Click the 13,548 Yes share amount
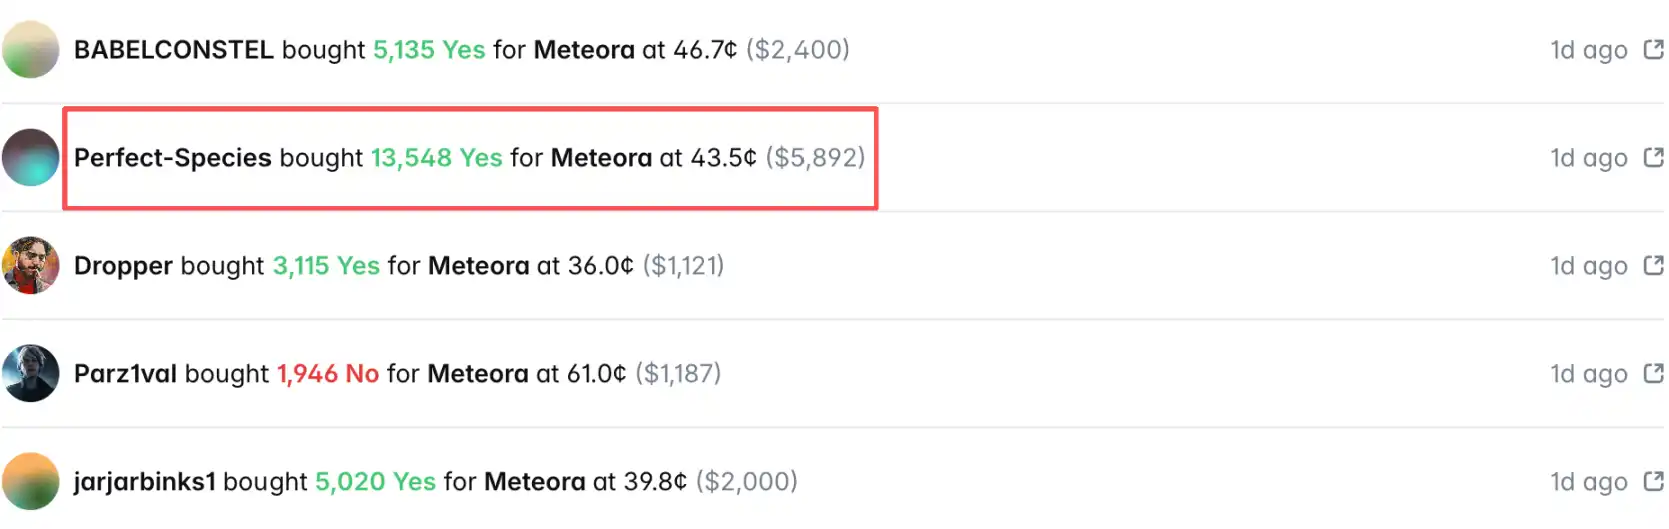Image resolution: width=1669 pixels, height=529 pixels. coord(436,158)
